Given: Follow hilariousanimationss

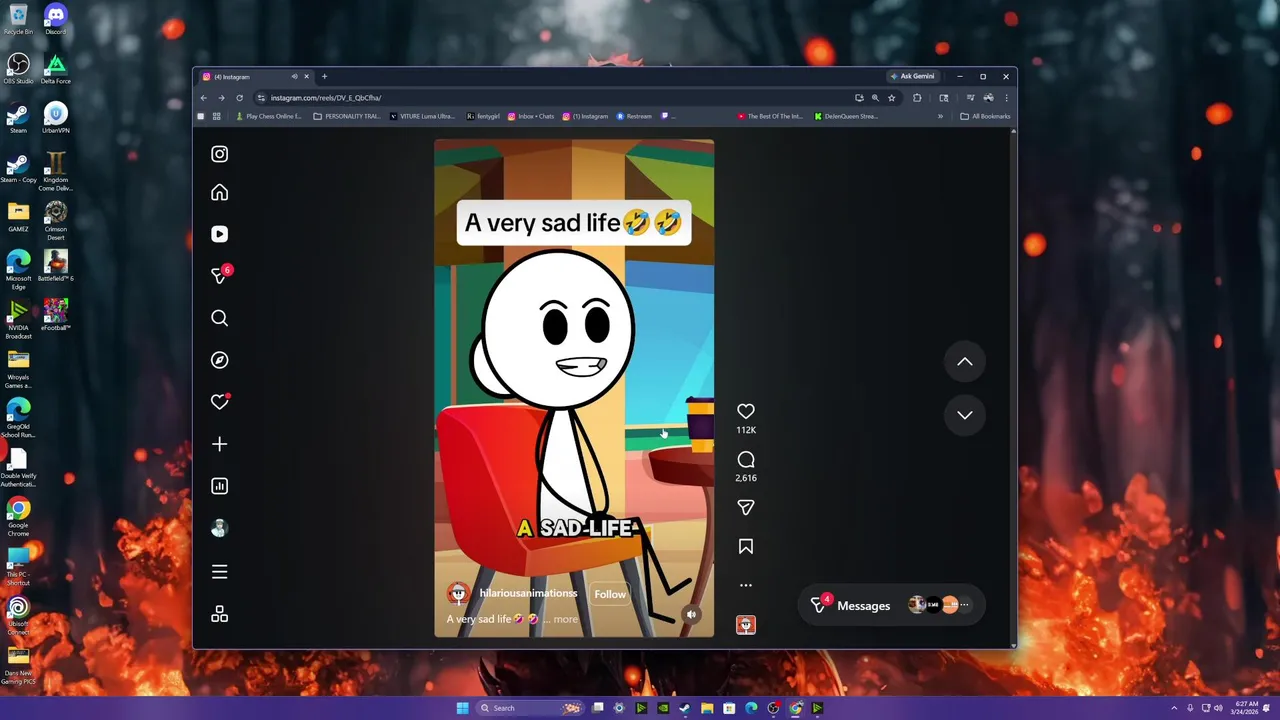Looking at the screenshot, I should tap(610, 594).
